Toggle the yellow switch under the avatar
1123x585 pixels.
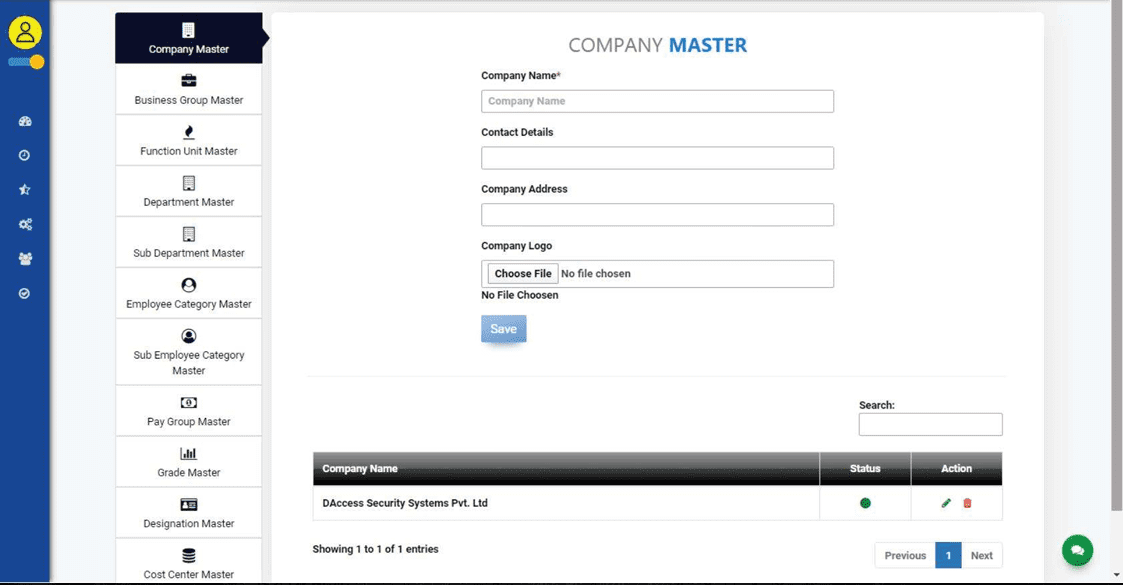pyautogui.click(x=26, y=62)
